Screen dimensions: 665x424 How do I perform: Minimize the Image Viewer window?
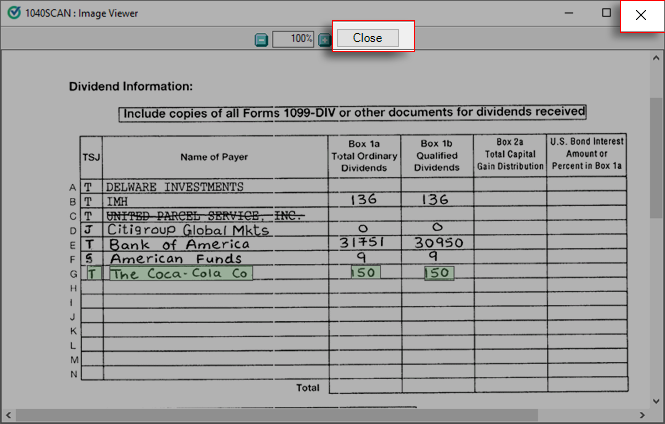567,14
